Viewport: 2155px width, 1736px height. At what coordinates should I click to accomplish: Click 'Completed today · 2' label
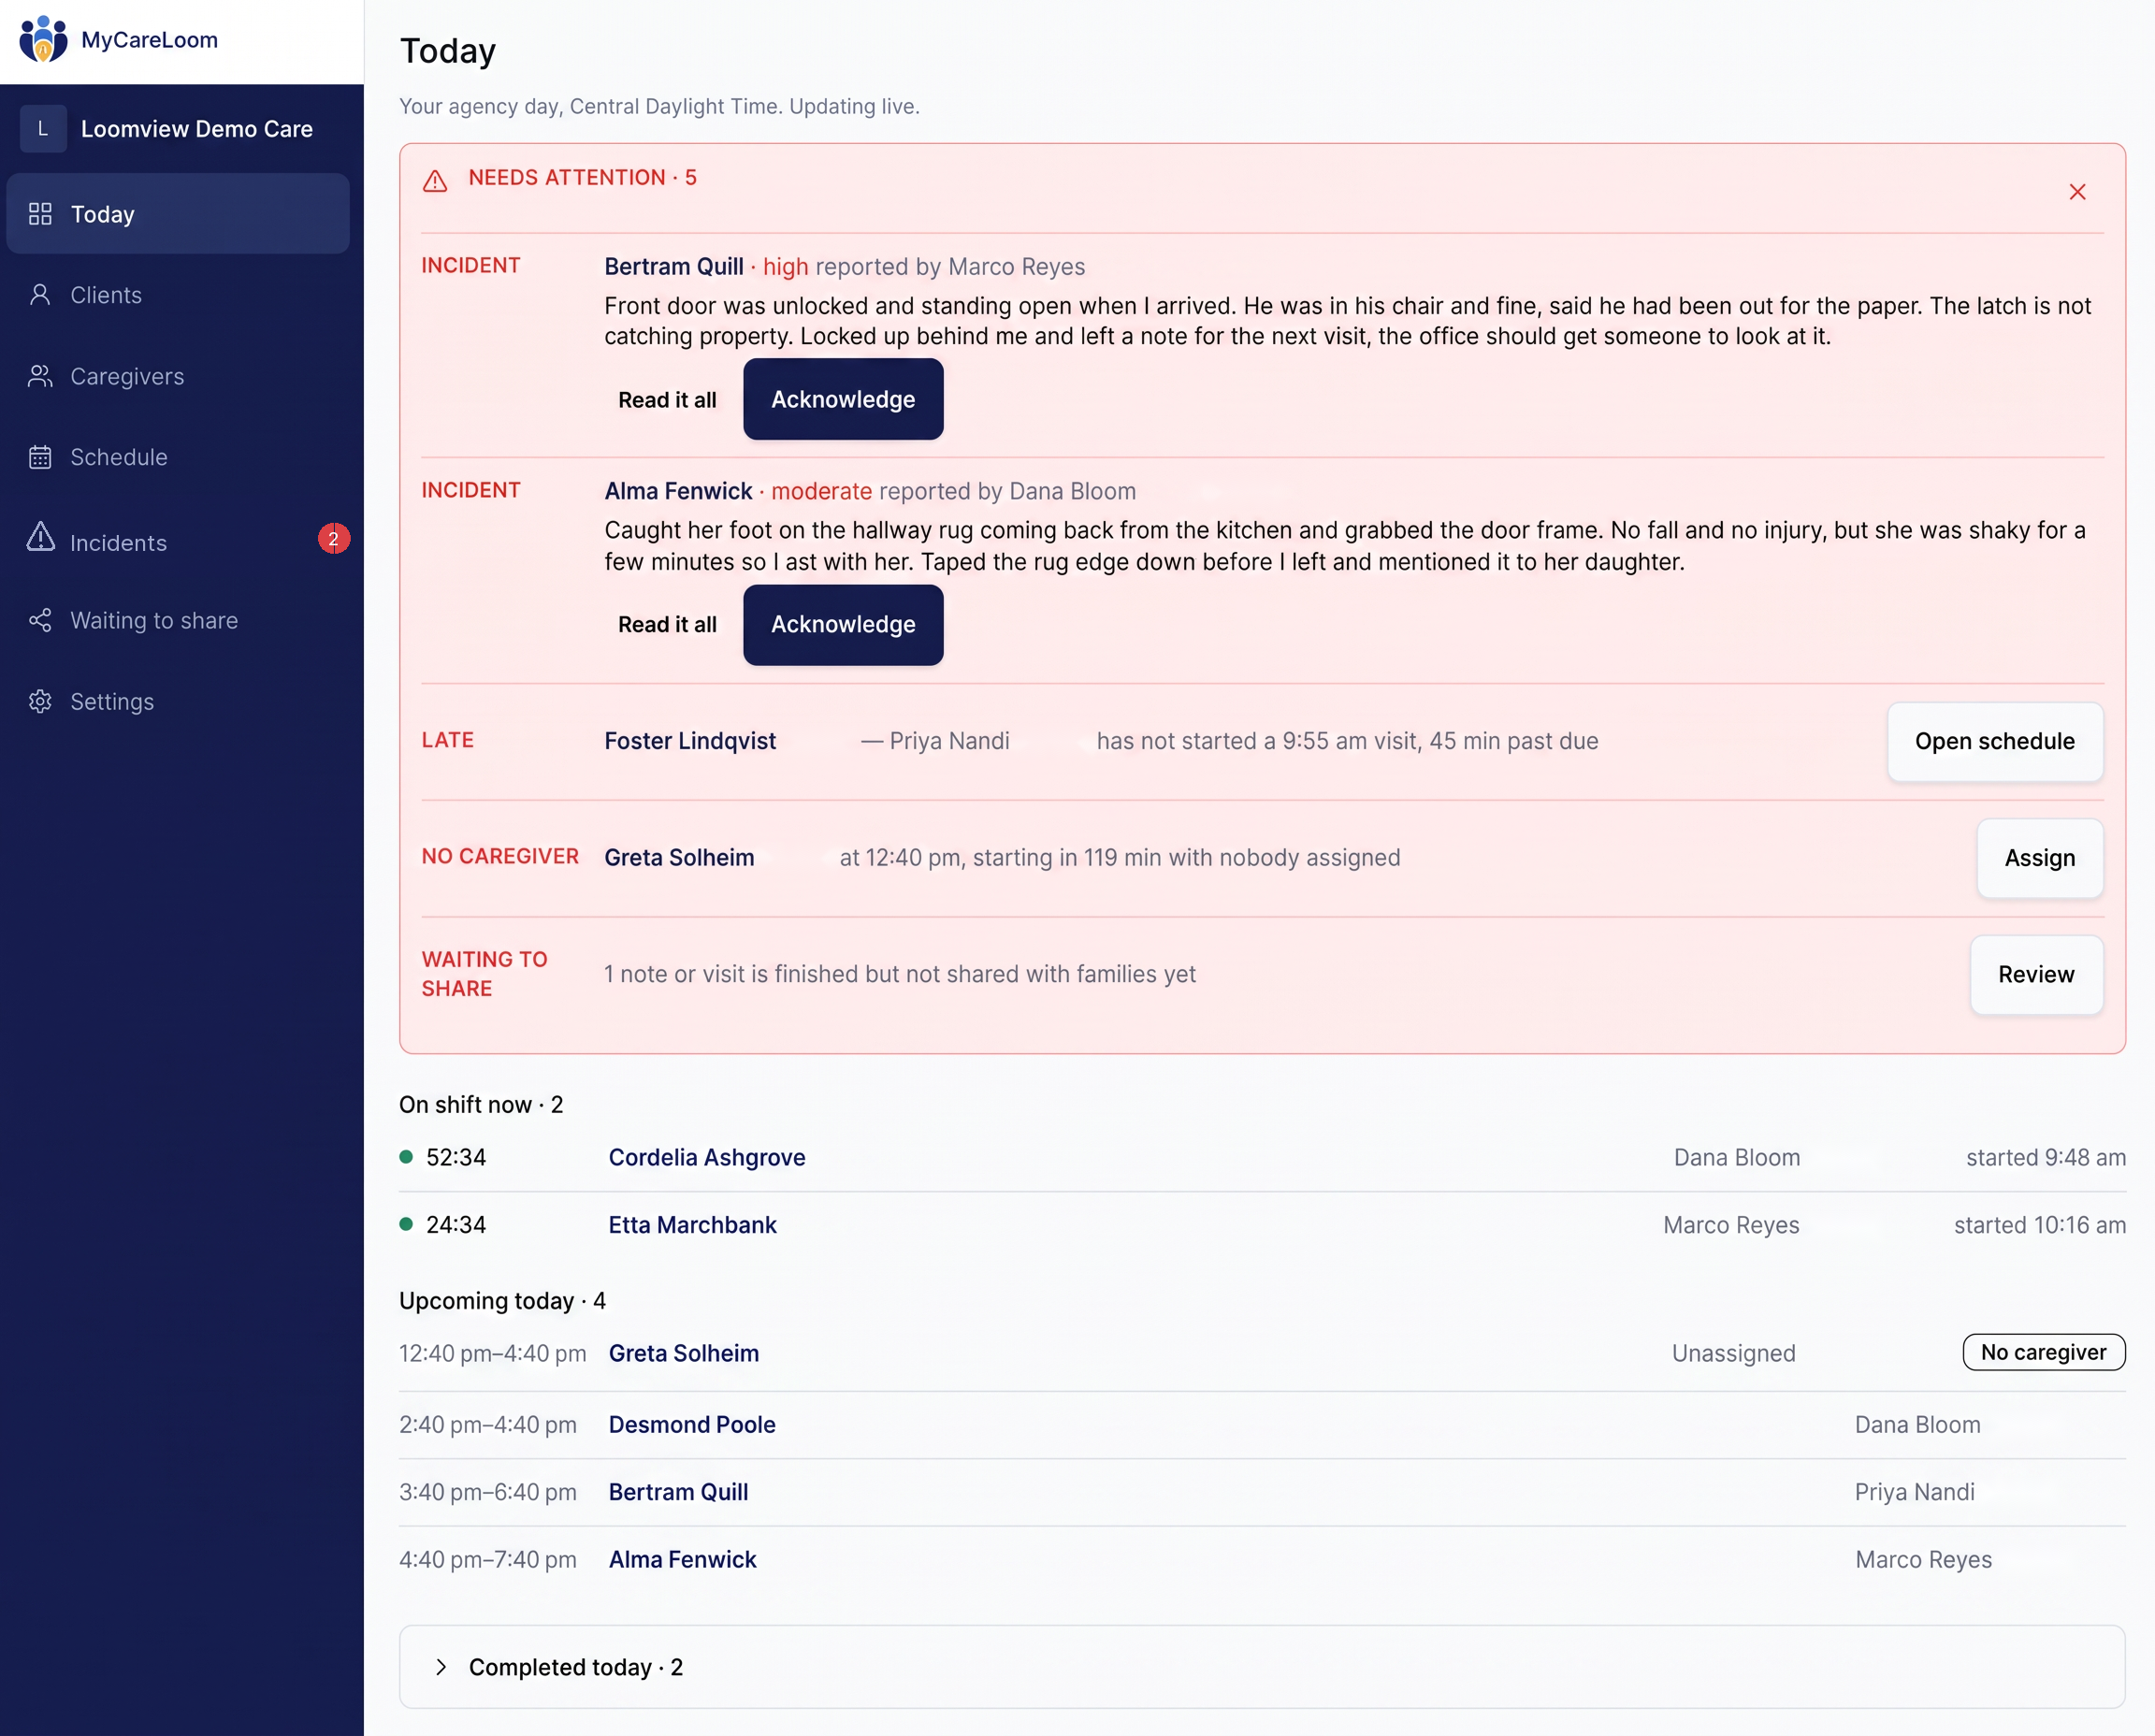[x=576, y=1667]
